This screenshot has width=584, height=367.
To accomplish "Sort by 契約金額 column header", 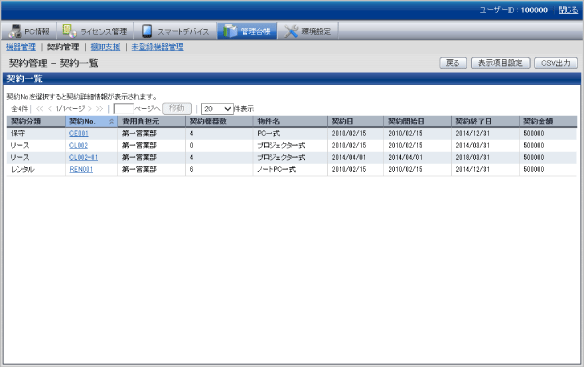I will pos(548,121).
